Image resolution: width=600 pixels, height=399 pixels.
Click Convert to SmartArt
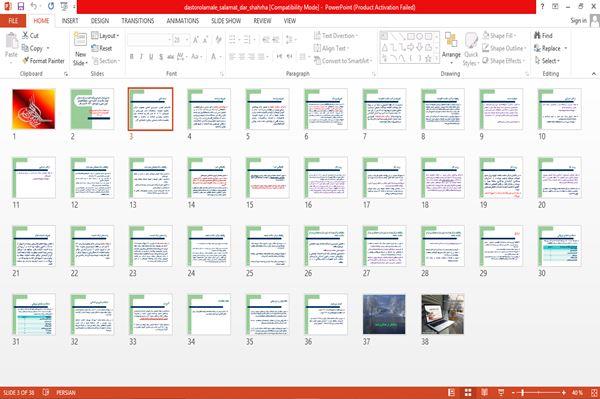click(343, 60)
